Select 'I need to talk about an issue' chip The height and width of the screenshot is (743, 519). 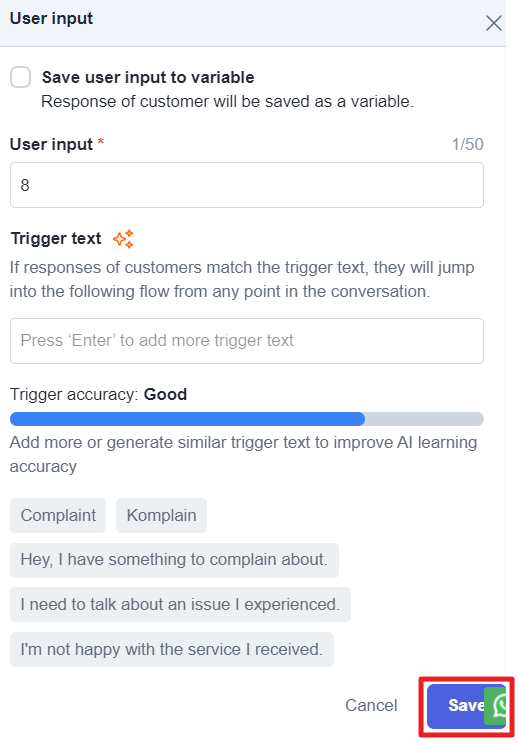[x=180, y=605]
